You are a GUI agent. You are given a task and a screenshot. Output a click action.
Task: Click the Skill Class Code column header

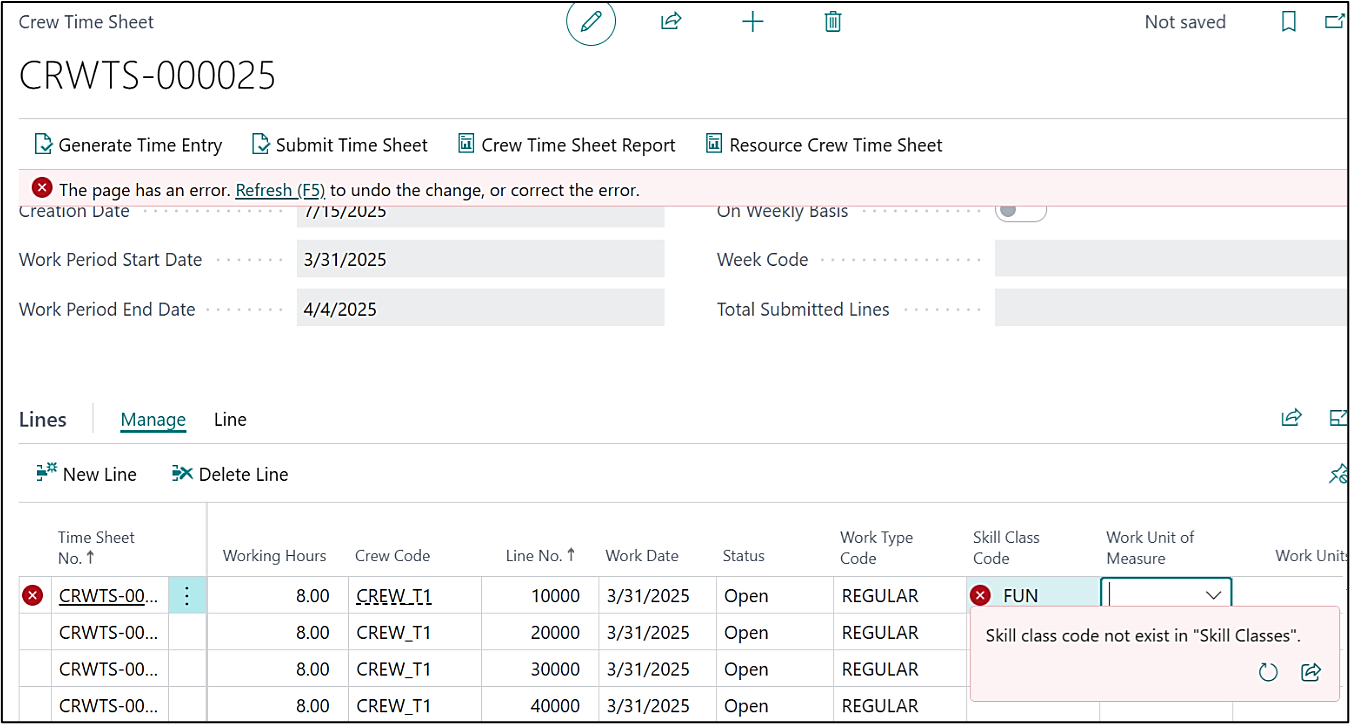tap(1006, 548)
